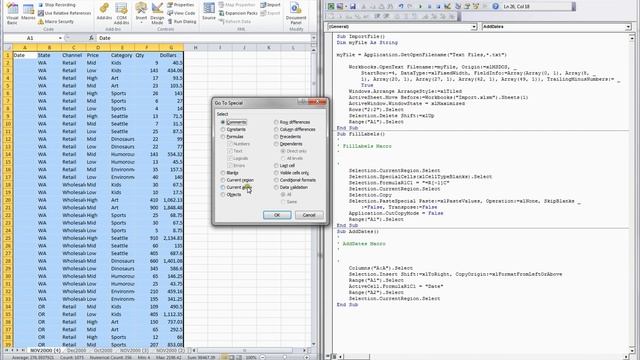
Task: Click OK in Go To Special dialog
Action: 277,215
